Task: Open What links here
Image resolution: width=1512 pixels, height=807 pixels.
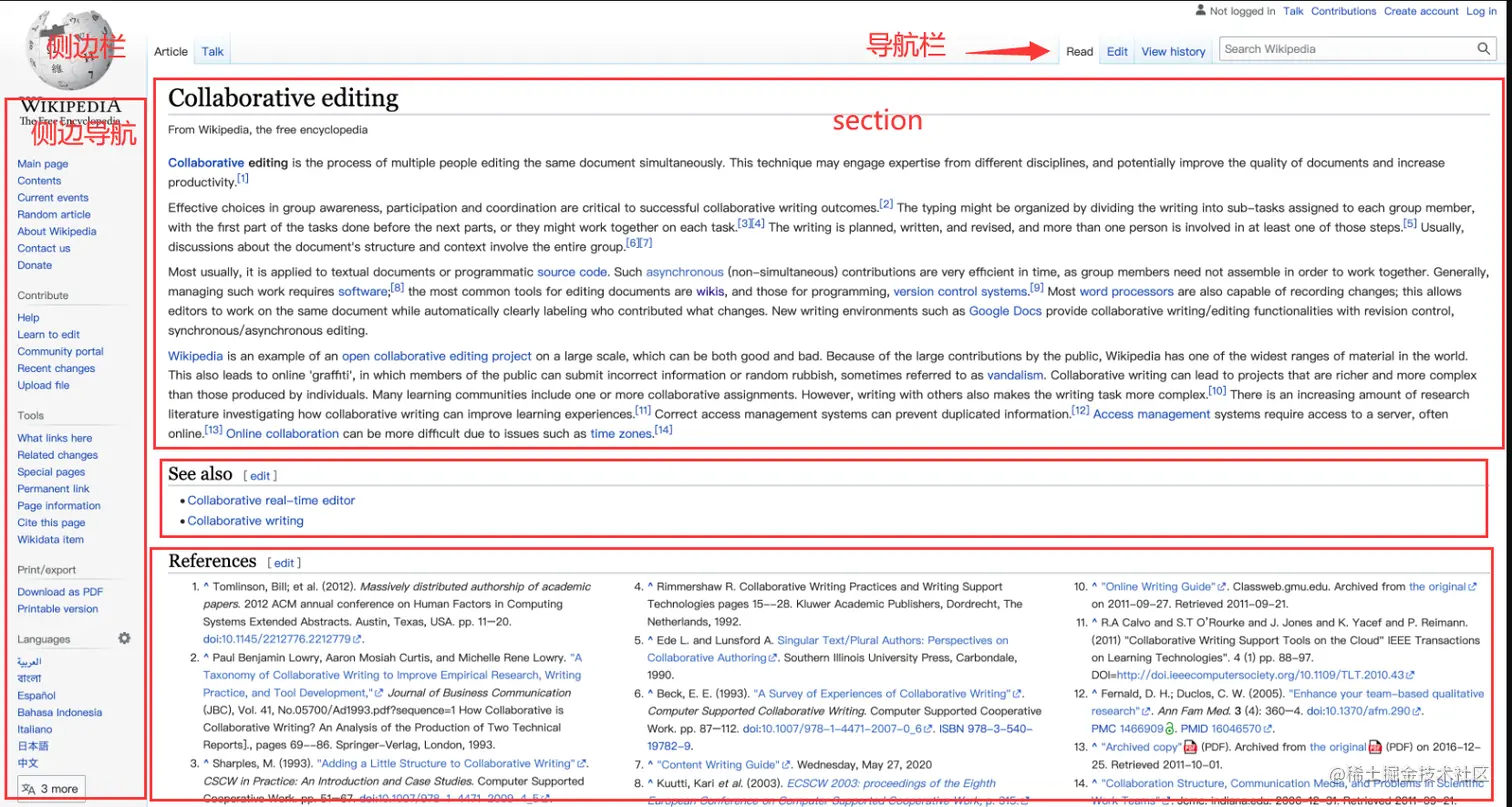Action: click(x=55, y=438)
